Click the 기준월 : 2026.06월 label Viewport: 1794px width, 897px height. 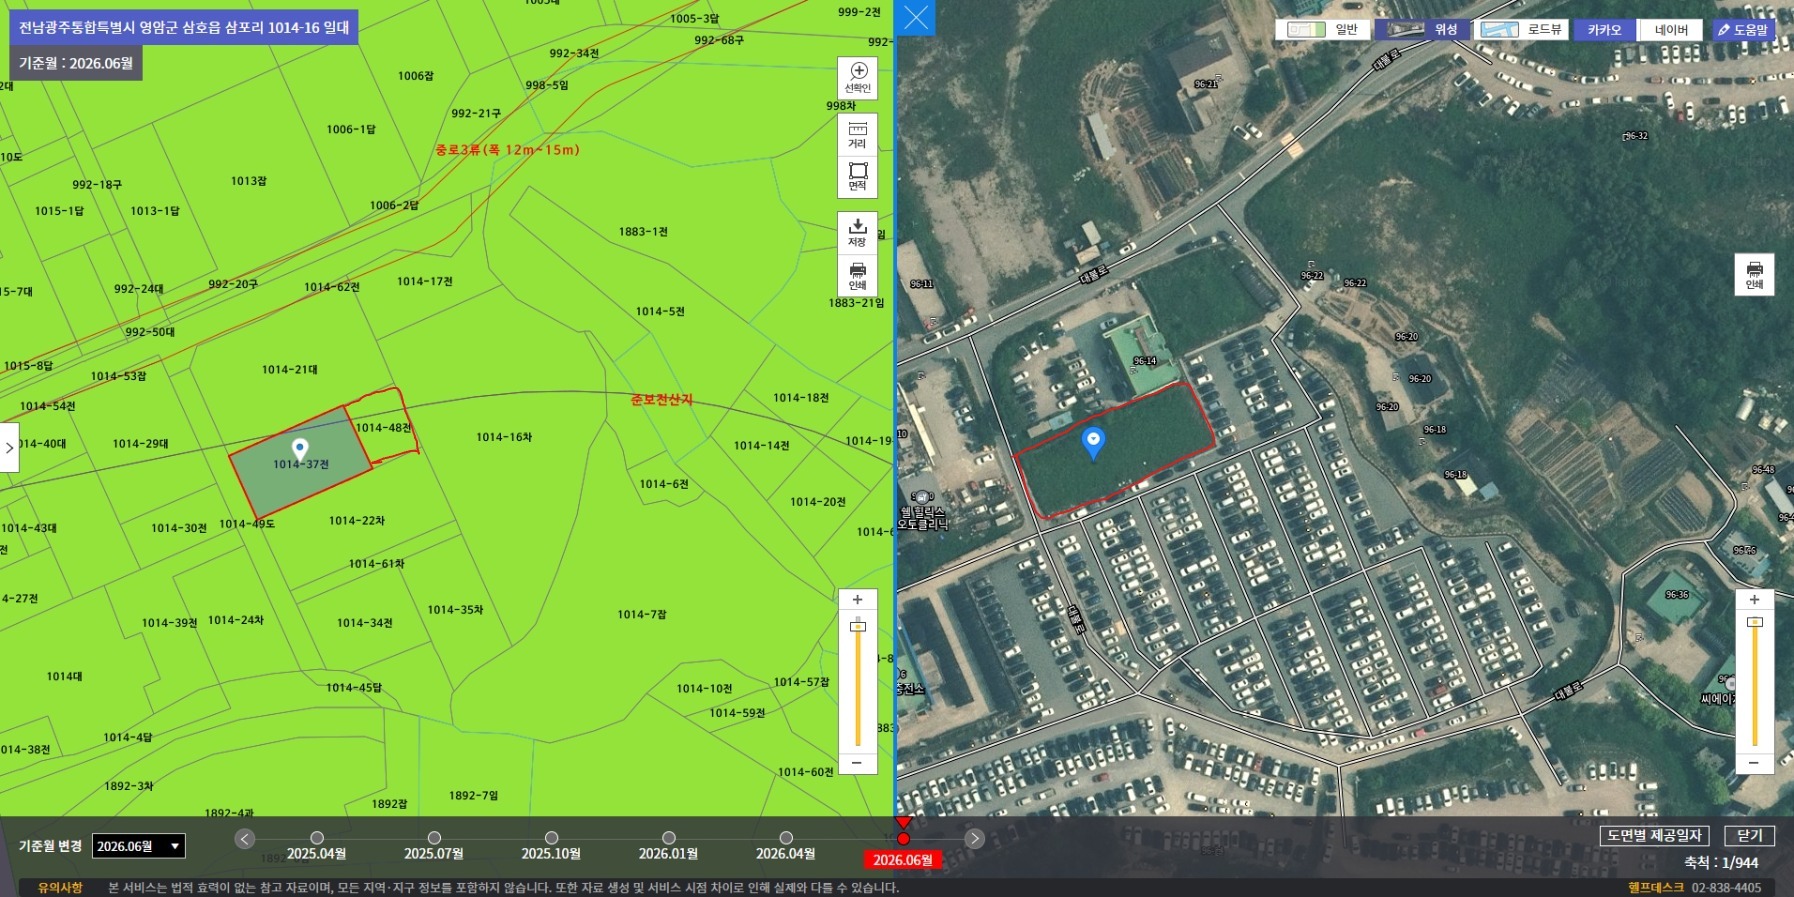pyautogui.click(x=76, y=63)
